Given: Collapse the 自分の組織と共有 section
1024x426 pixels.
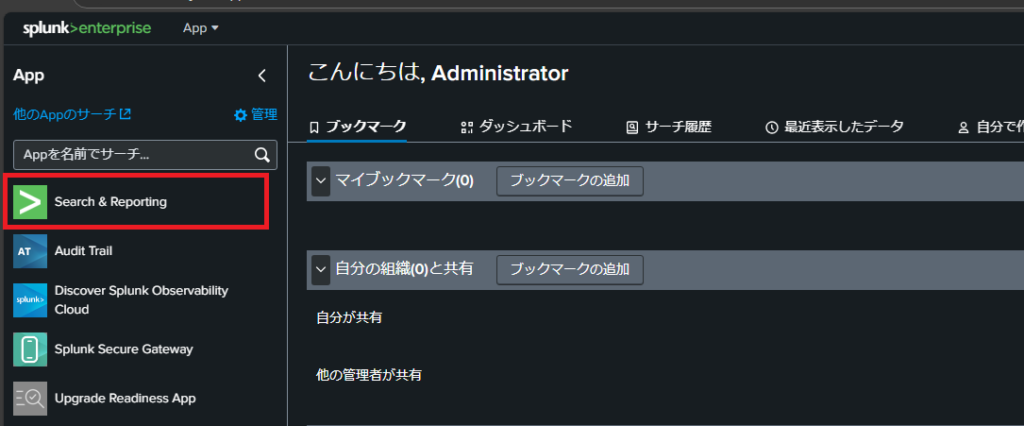Looking at the screenshot, I should tap(321, 269).
